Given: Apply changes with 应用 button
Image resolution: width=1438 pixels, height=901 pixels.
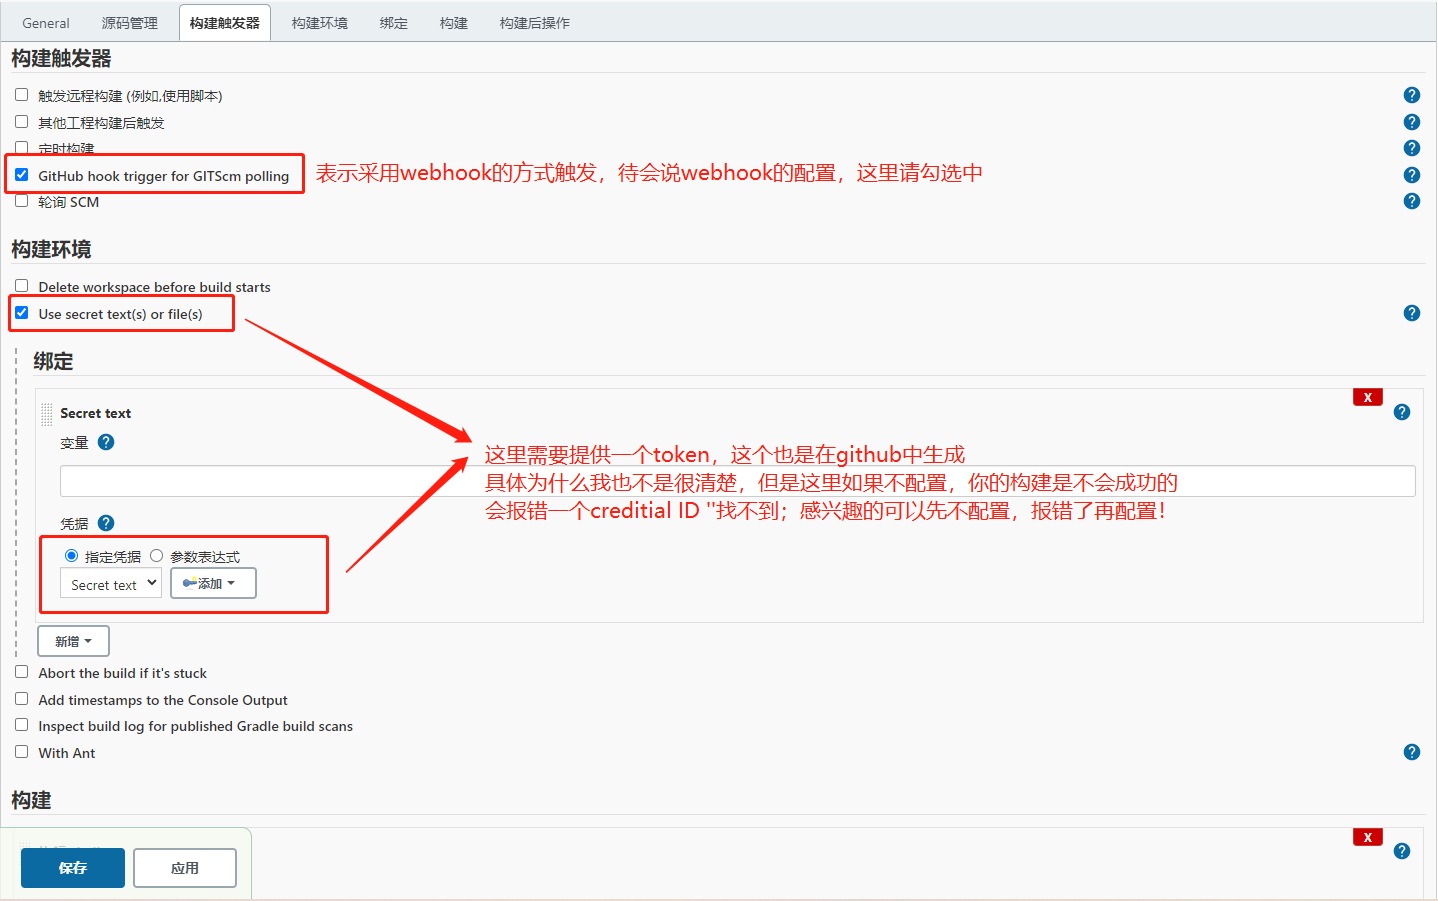Looking at the screenshot, I should pyautogui.click(x=185, y=868).
